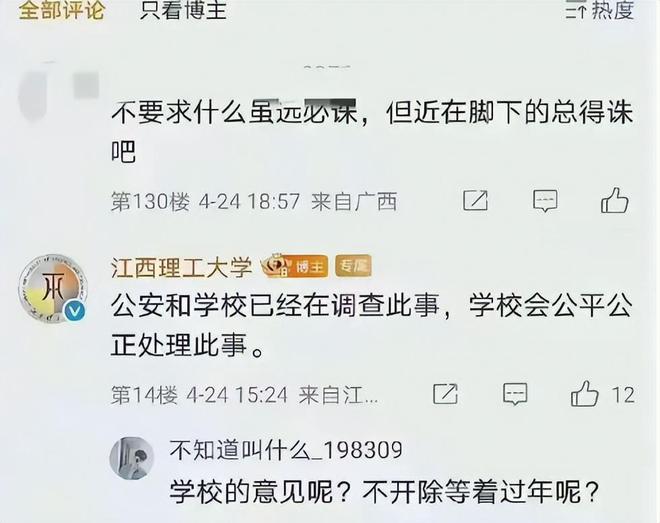Open 不知道叫什么_198309 username link
This screenshot has height=523, width=660.
pyautogui.click(x=286, y=450)
